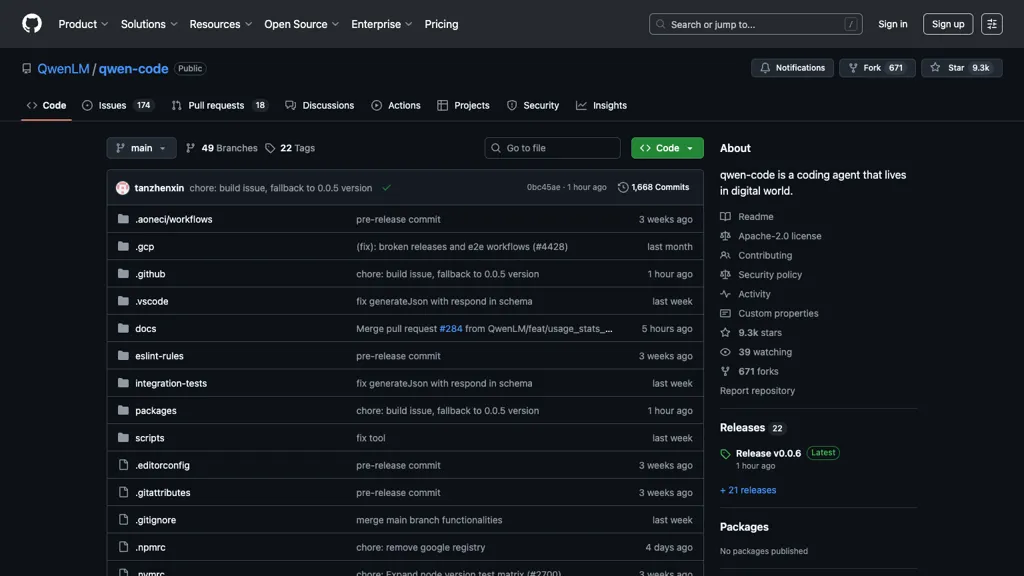This screenshot has height=576, width=1024.
Task: Click the Sign up button
Action: (x=947, y=23)
